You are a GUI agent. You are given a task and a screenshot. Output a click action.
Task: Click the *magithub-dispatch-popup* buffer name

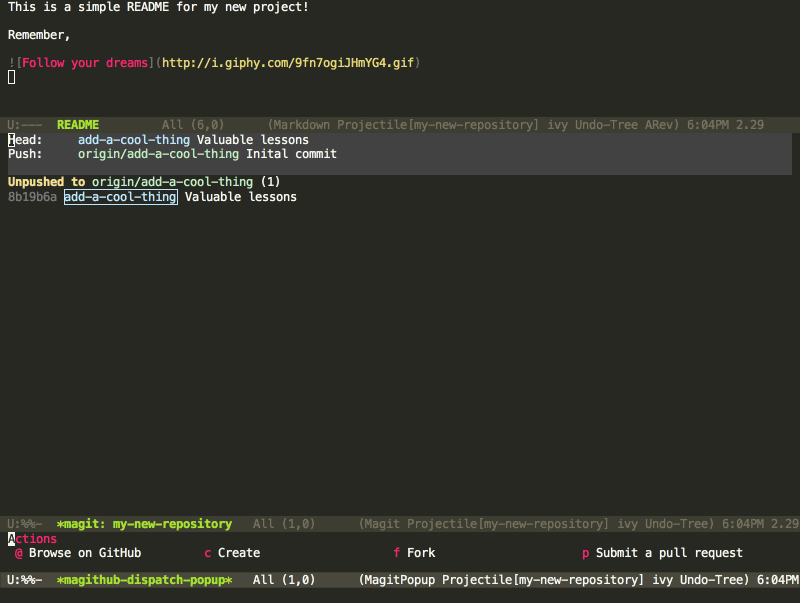point(144,580)
